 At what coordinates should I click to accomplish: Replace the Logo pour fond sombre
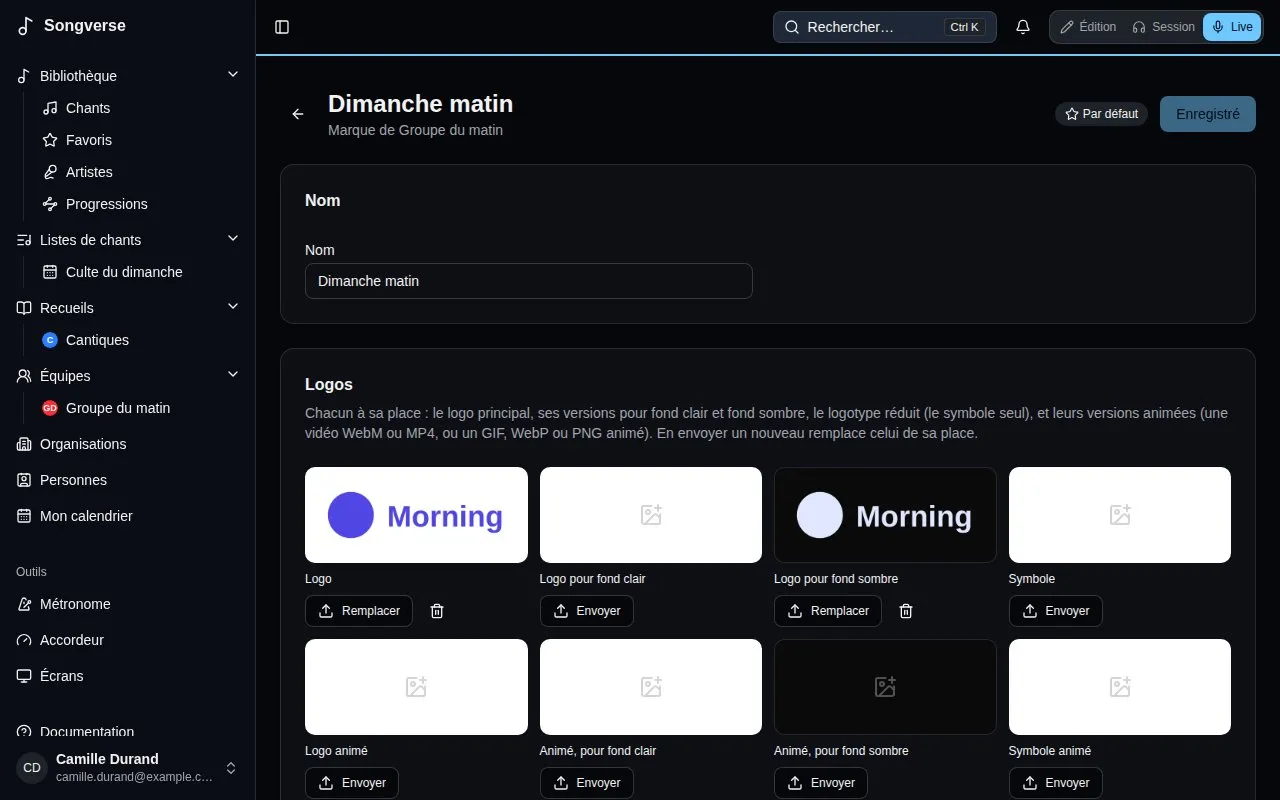click(828, 611)
